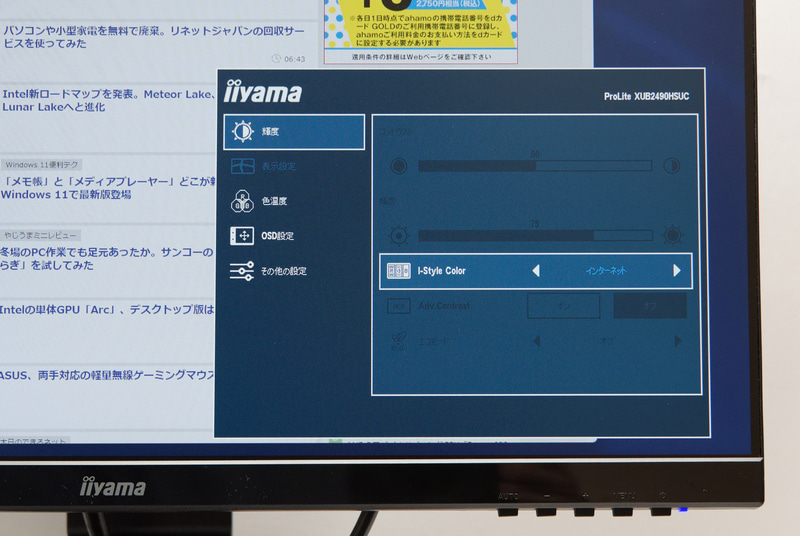Image resolution: width=800 pixels, height=536 pixels.
Task: Click the move-arrows icon beside OSD設定
Action: point(242,236)
